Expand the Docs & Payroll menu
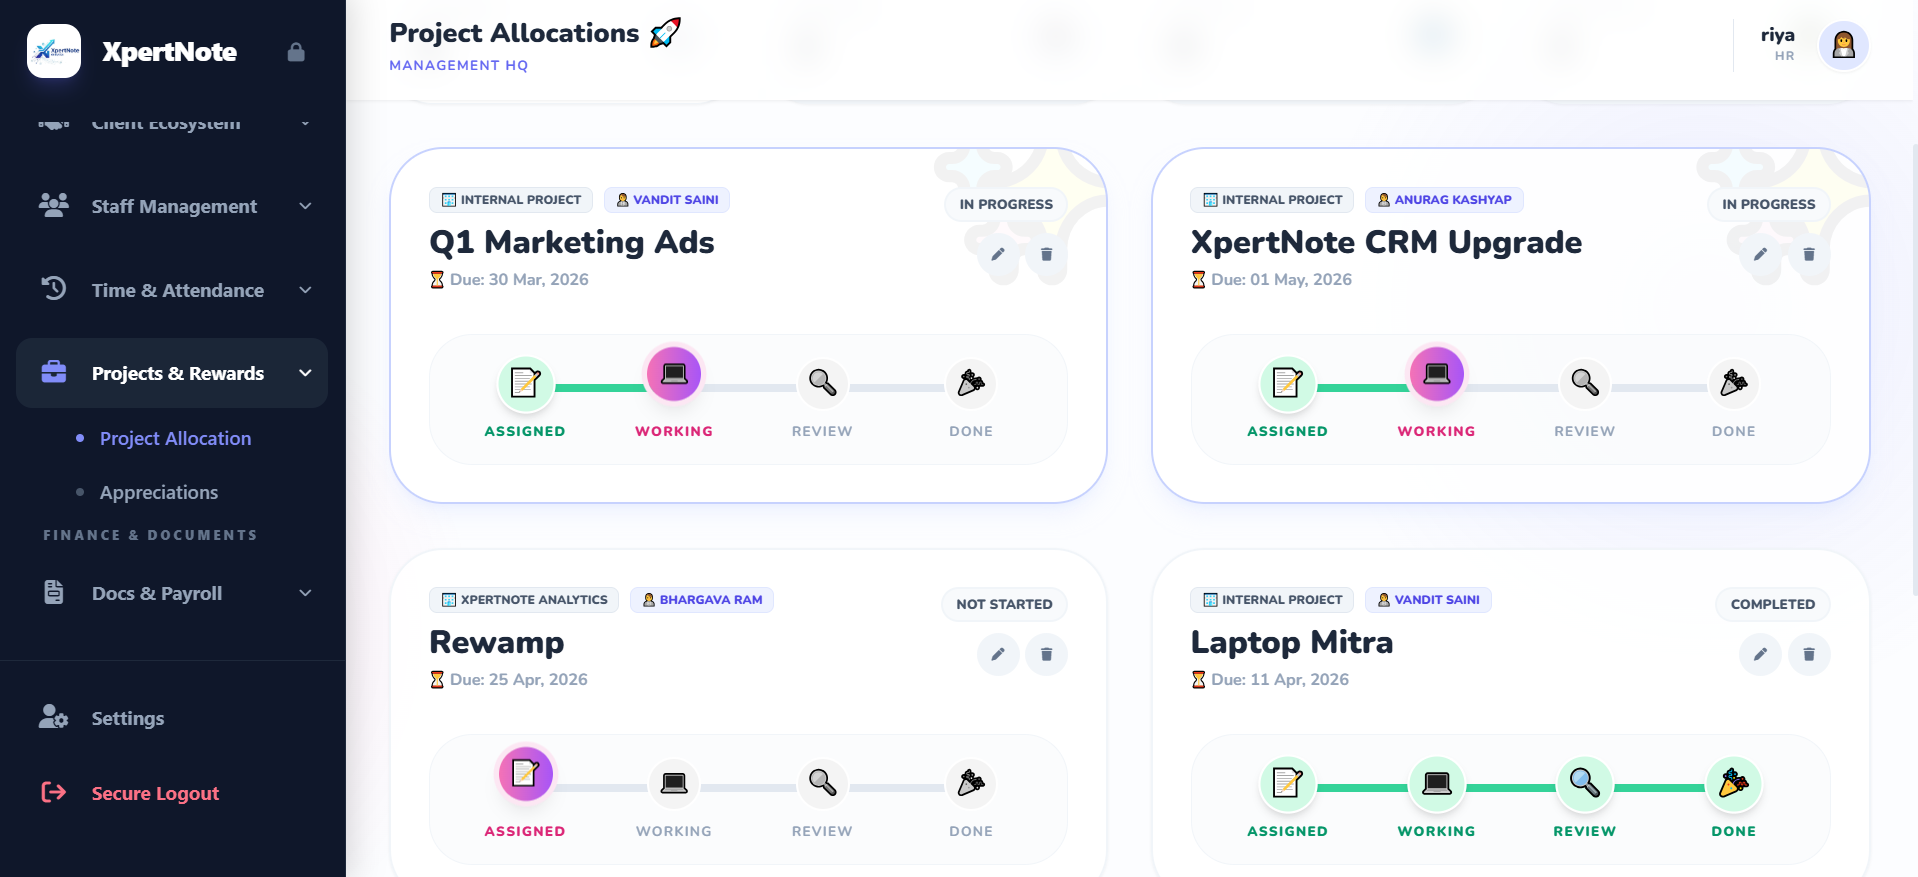Image resolution: width=1918 pixels, height=877 pixels. click(172, 593)
